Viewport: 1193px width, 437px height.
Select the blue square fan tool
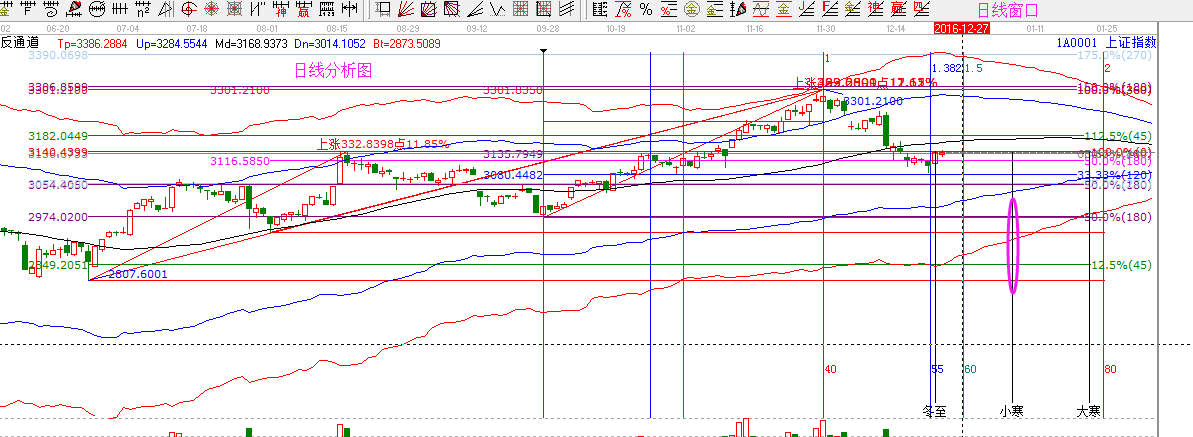429,9
